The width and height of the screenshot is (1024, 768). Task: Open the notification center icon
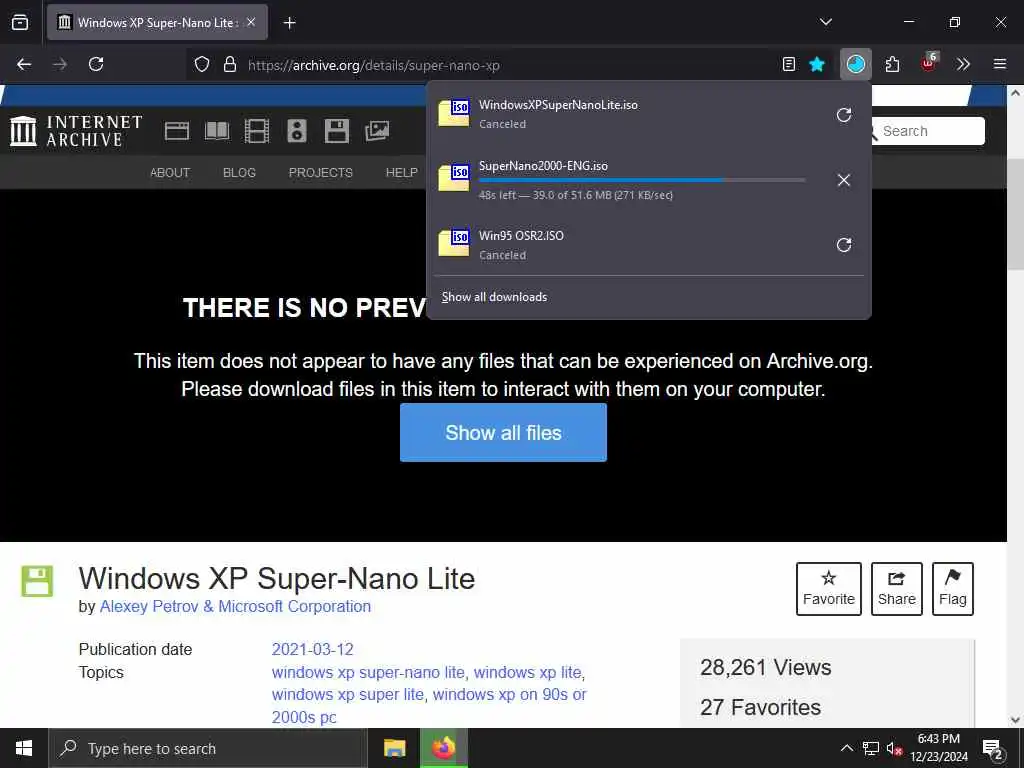[993, 750]
